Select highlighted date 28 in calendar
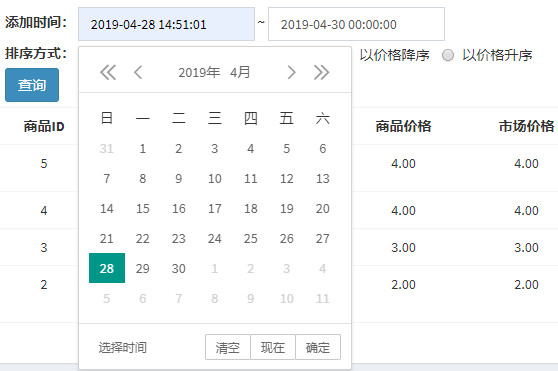Screen dimensions: 558x371 point(107,268)
